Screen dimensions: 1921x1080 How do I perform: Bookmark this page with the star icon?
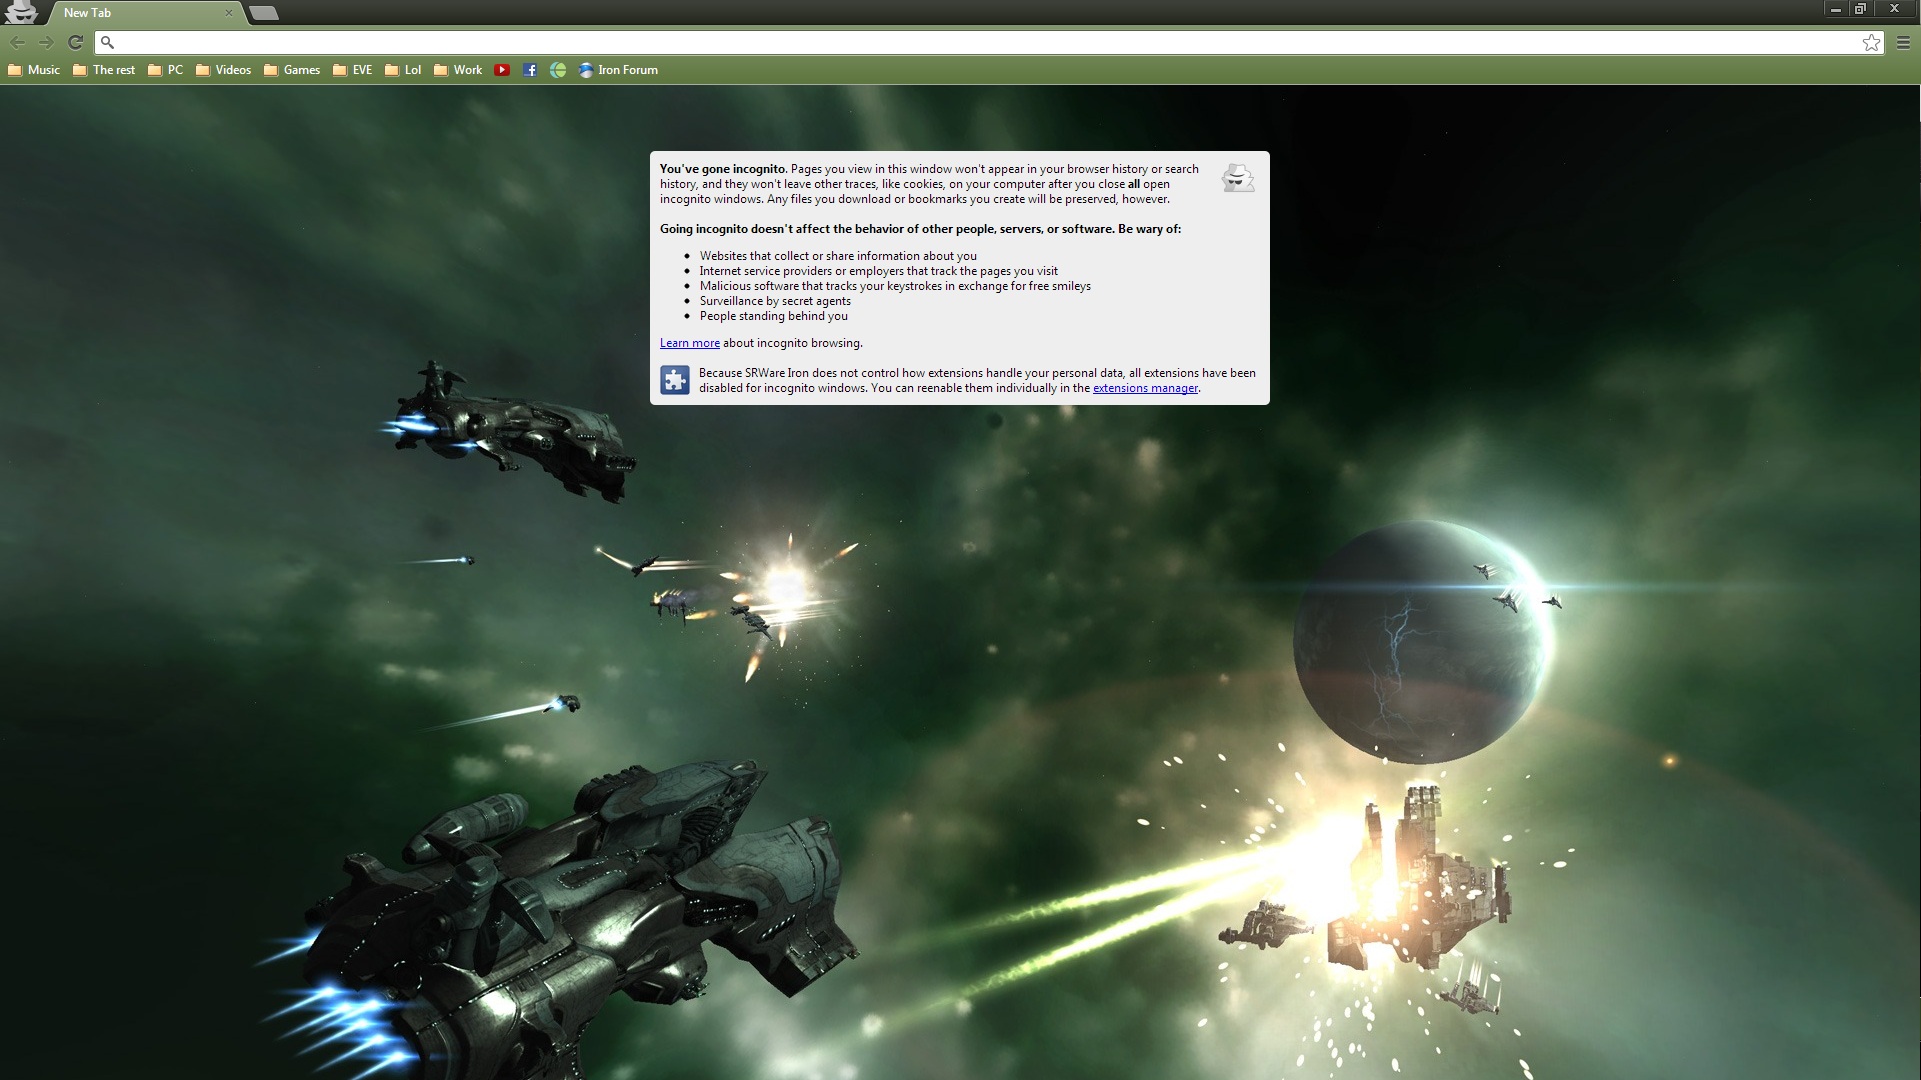(x=1871, y=42)
